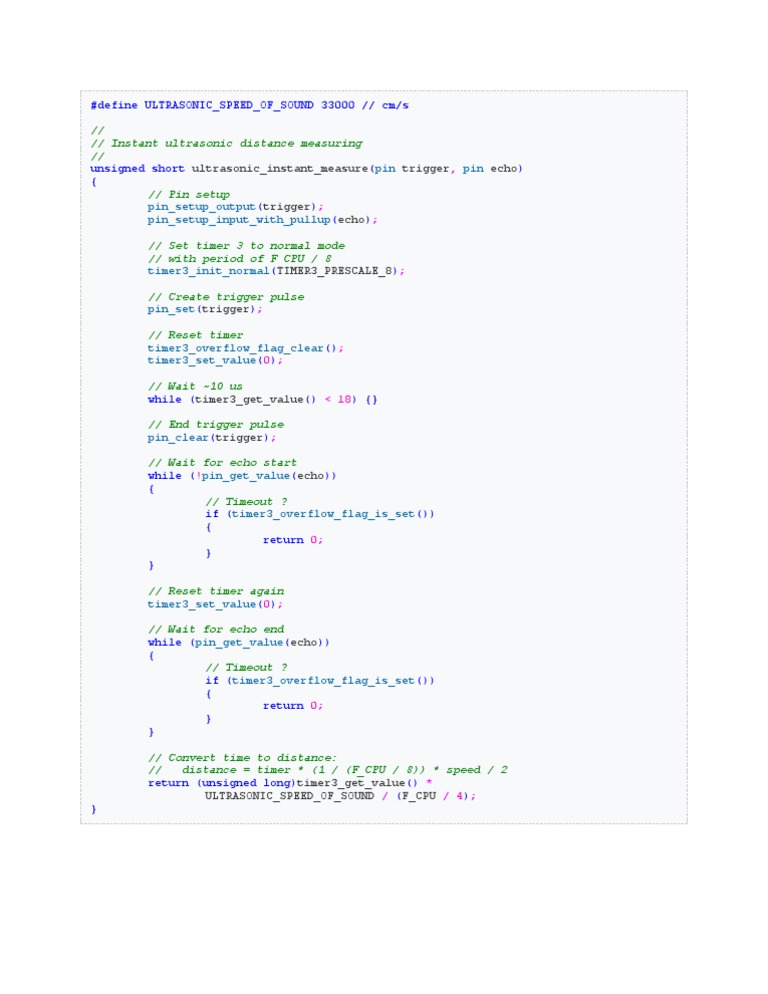Click the 'Convert time to distance:' comment
The image size is (768, 994).
(242, 758)
